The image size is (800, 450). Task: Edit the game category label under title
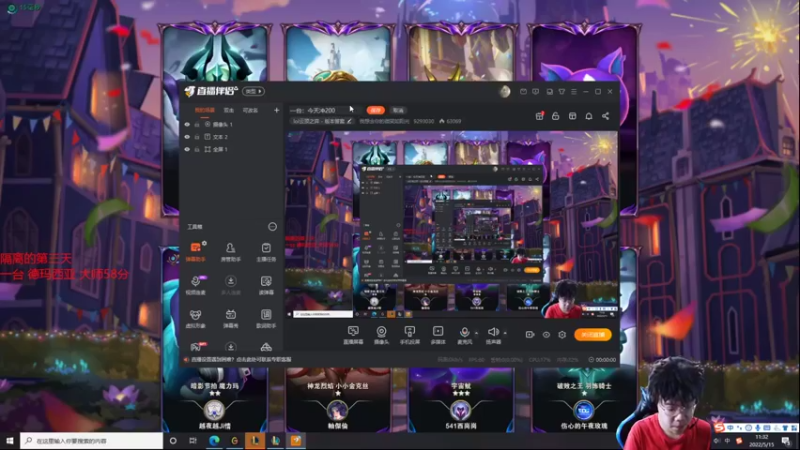click(x=319, y=121)
